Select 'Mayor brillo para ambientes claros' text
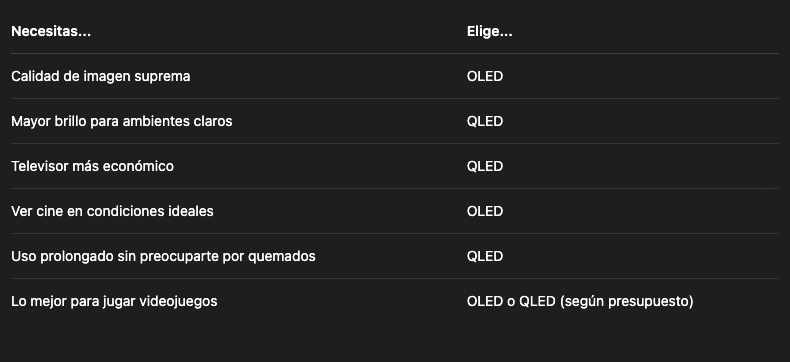 point(121,121)
